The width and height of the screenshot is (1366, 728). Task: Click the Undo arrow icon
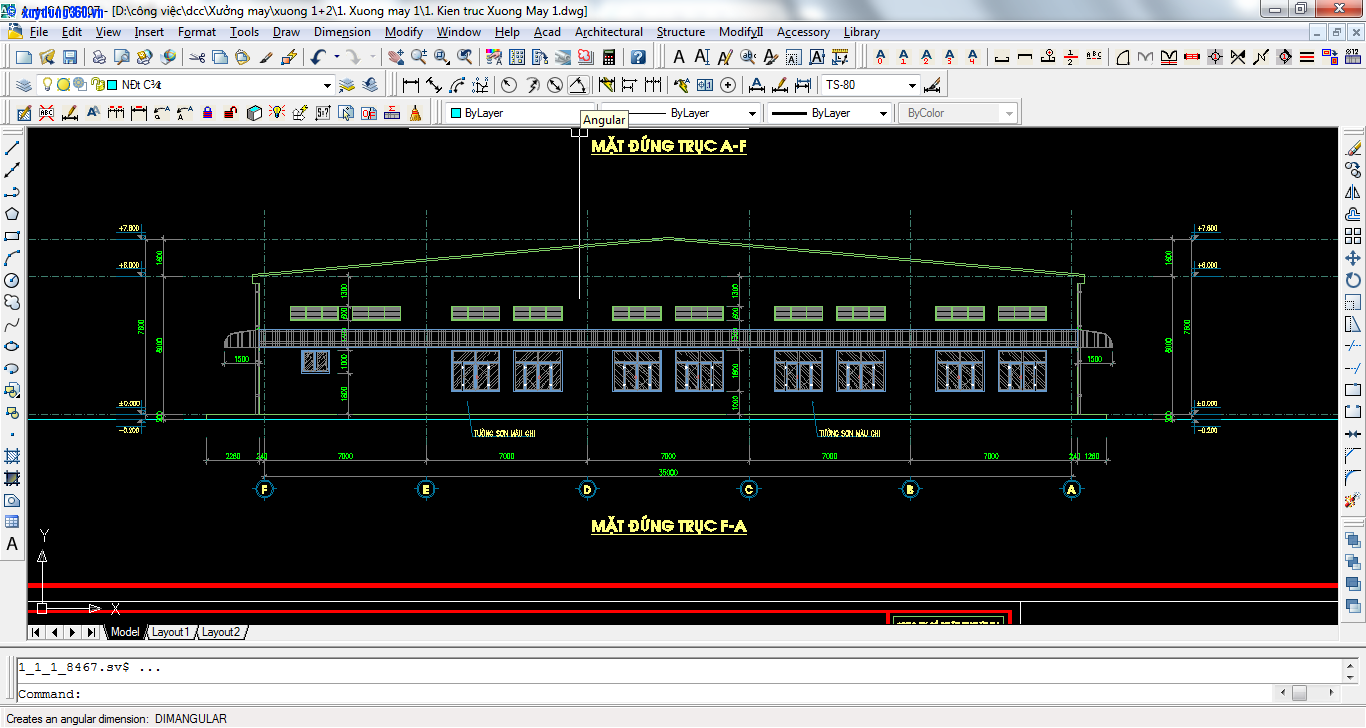pos(318,58)
